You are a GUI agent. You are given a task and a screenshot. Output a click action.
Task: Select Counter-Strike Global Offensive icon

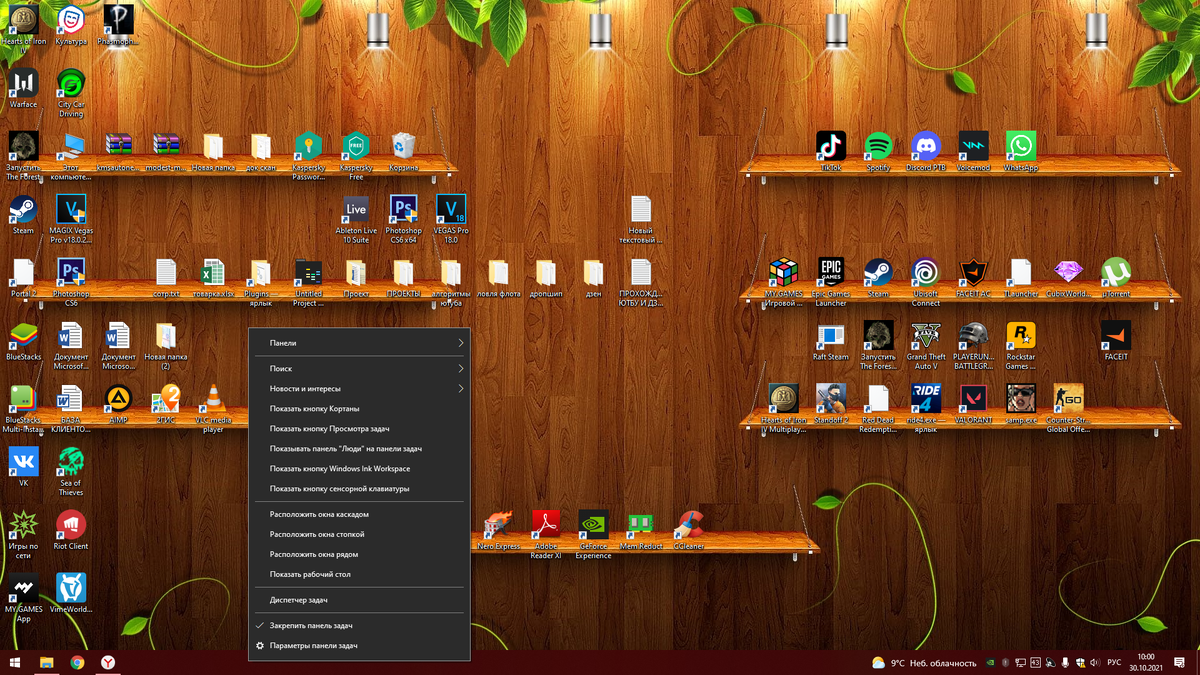point(1068,409)
